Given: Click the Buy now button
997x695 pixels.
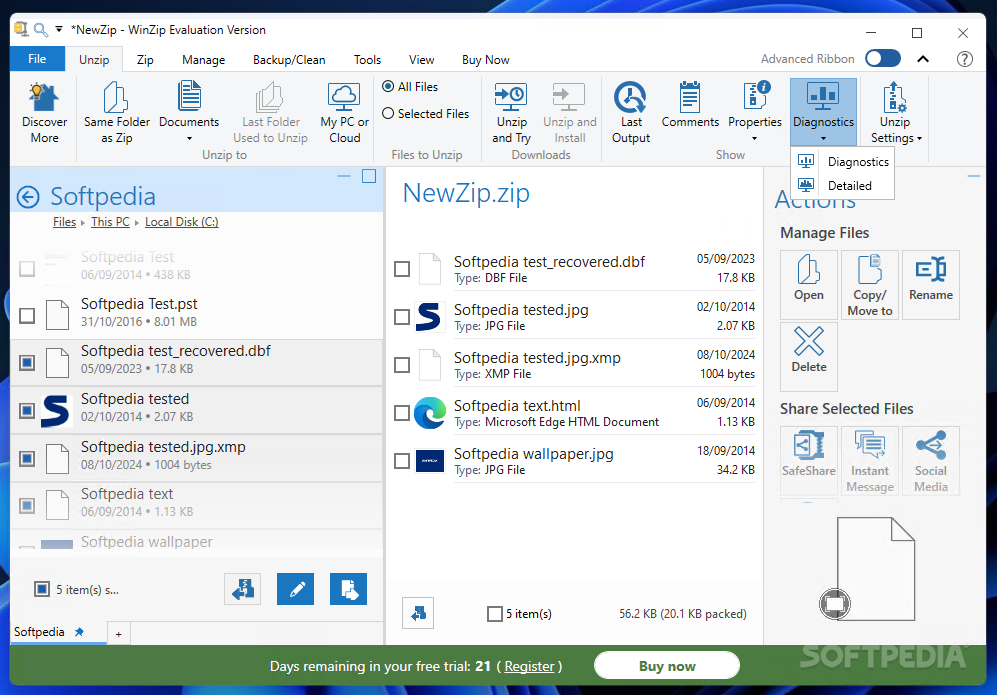Looking at the screenshot, I should (x=667, y=666).
